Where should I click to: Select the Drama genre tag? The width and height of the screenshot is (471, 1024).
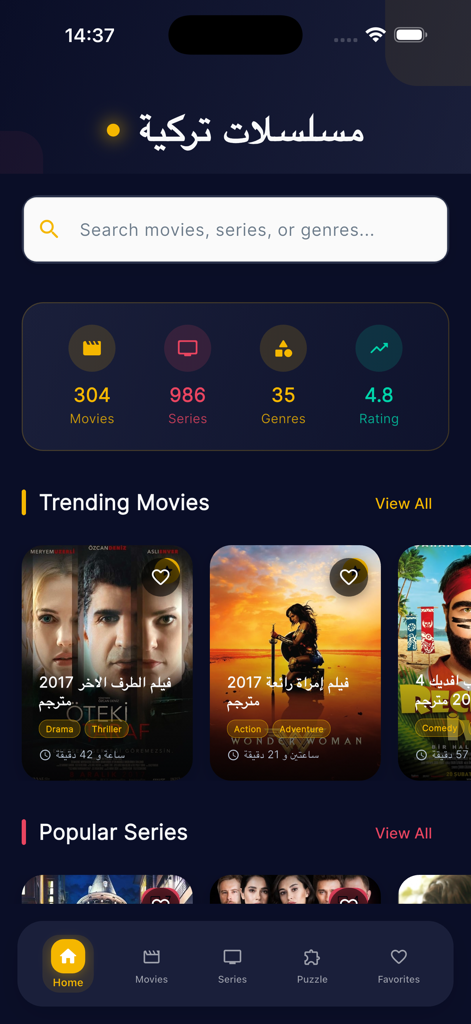click(59, 729)
